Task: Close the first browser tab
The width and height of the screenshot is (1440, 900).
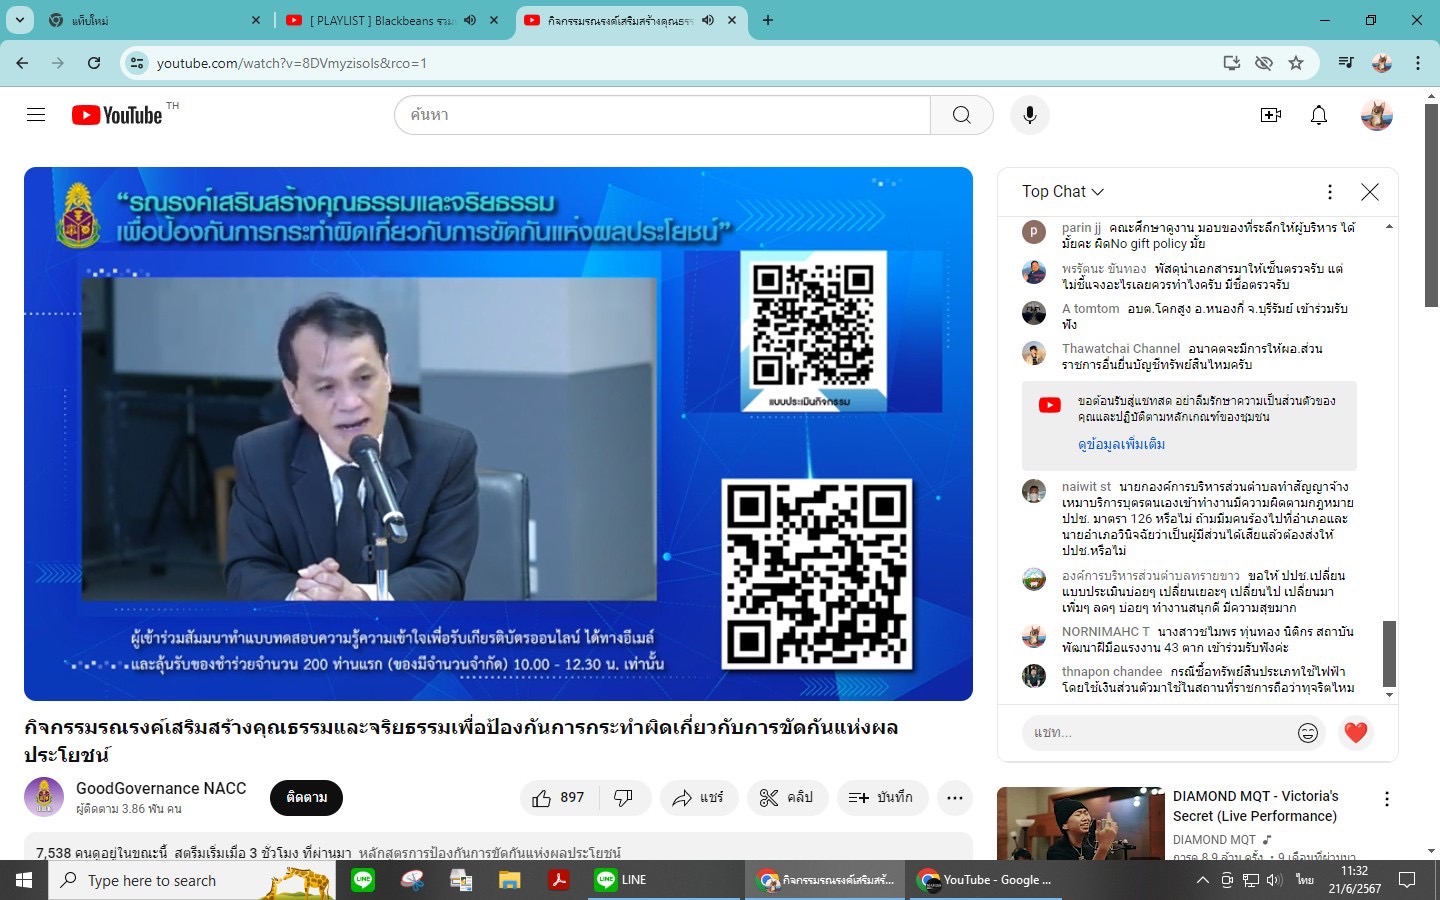Action: 256,20
